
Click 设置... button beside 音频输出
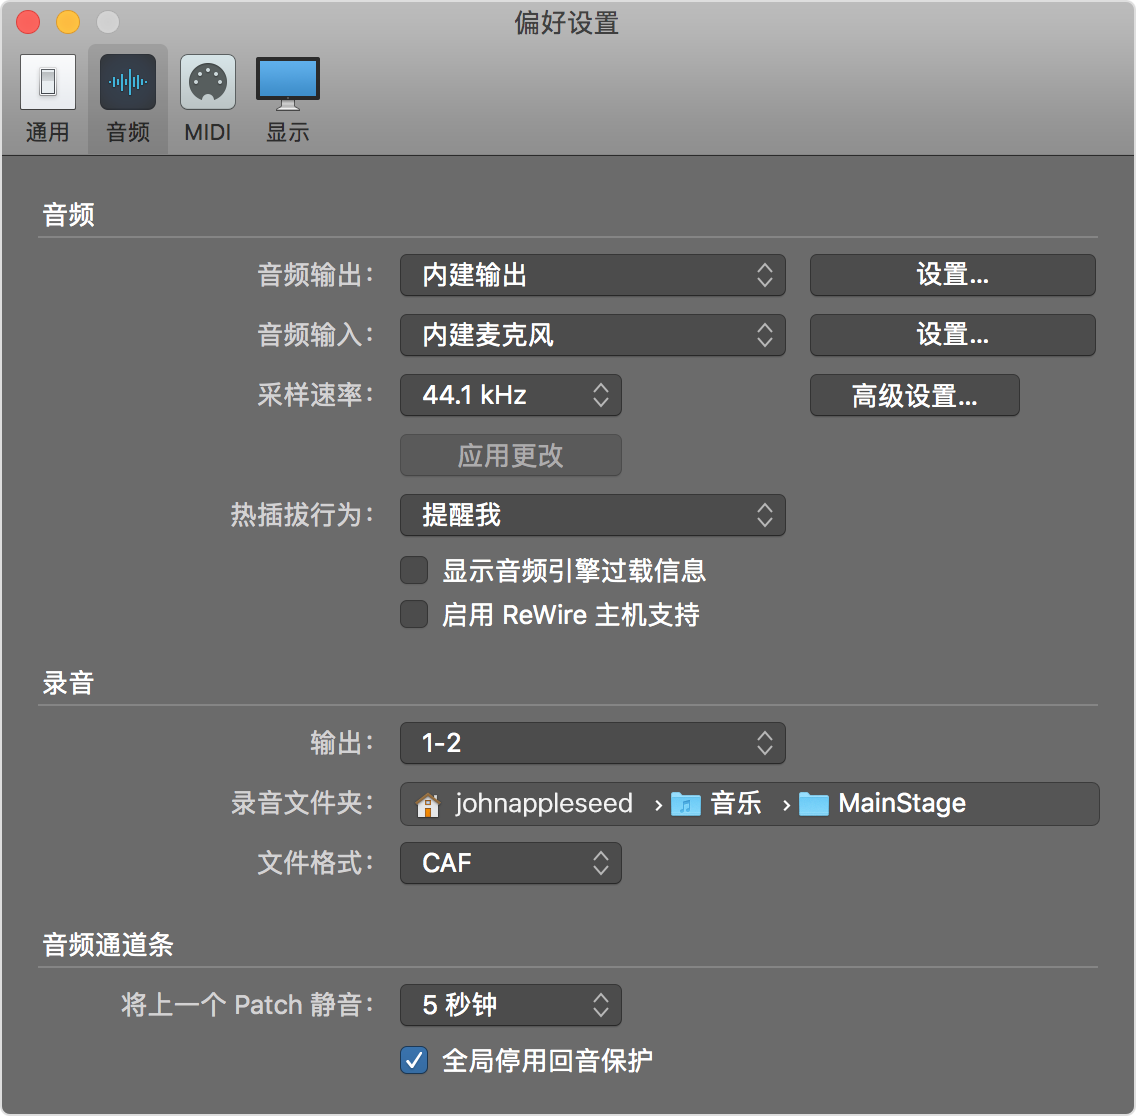tap(952, 275)
